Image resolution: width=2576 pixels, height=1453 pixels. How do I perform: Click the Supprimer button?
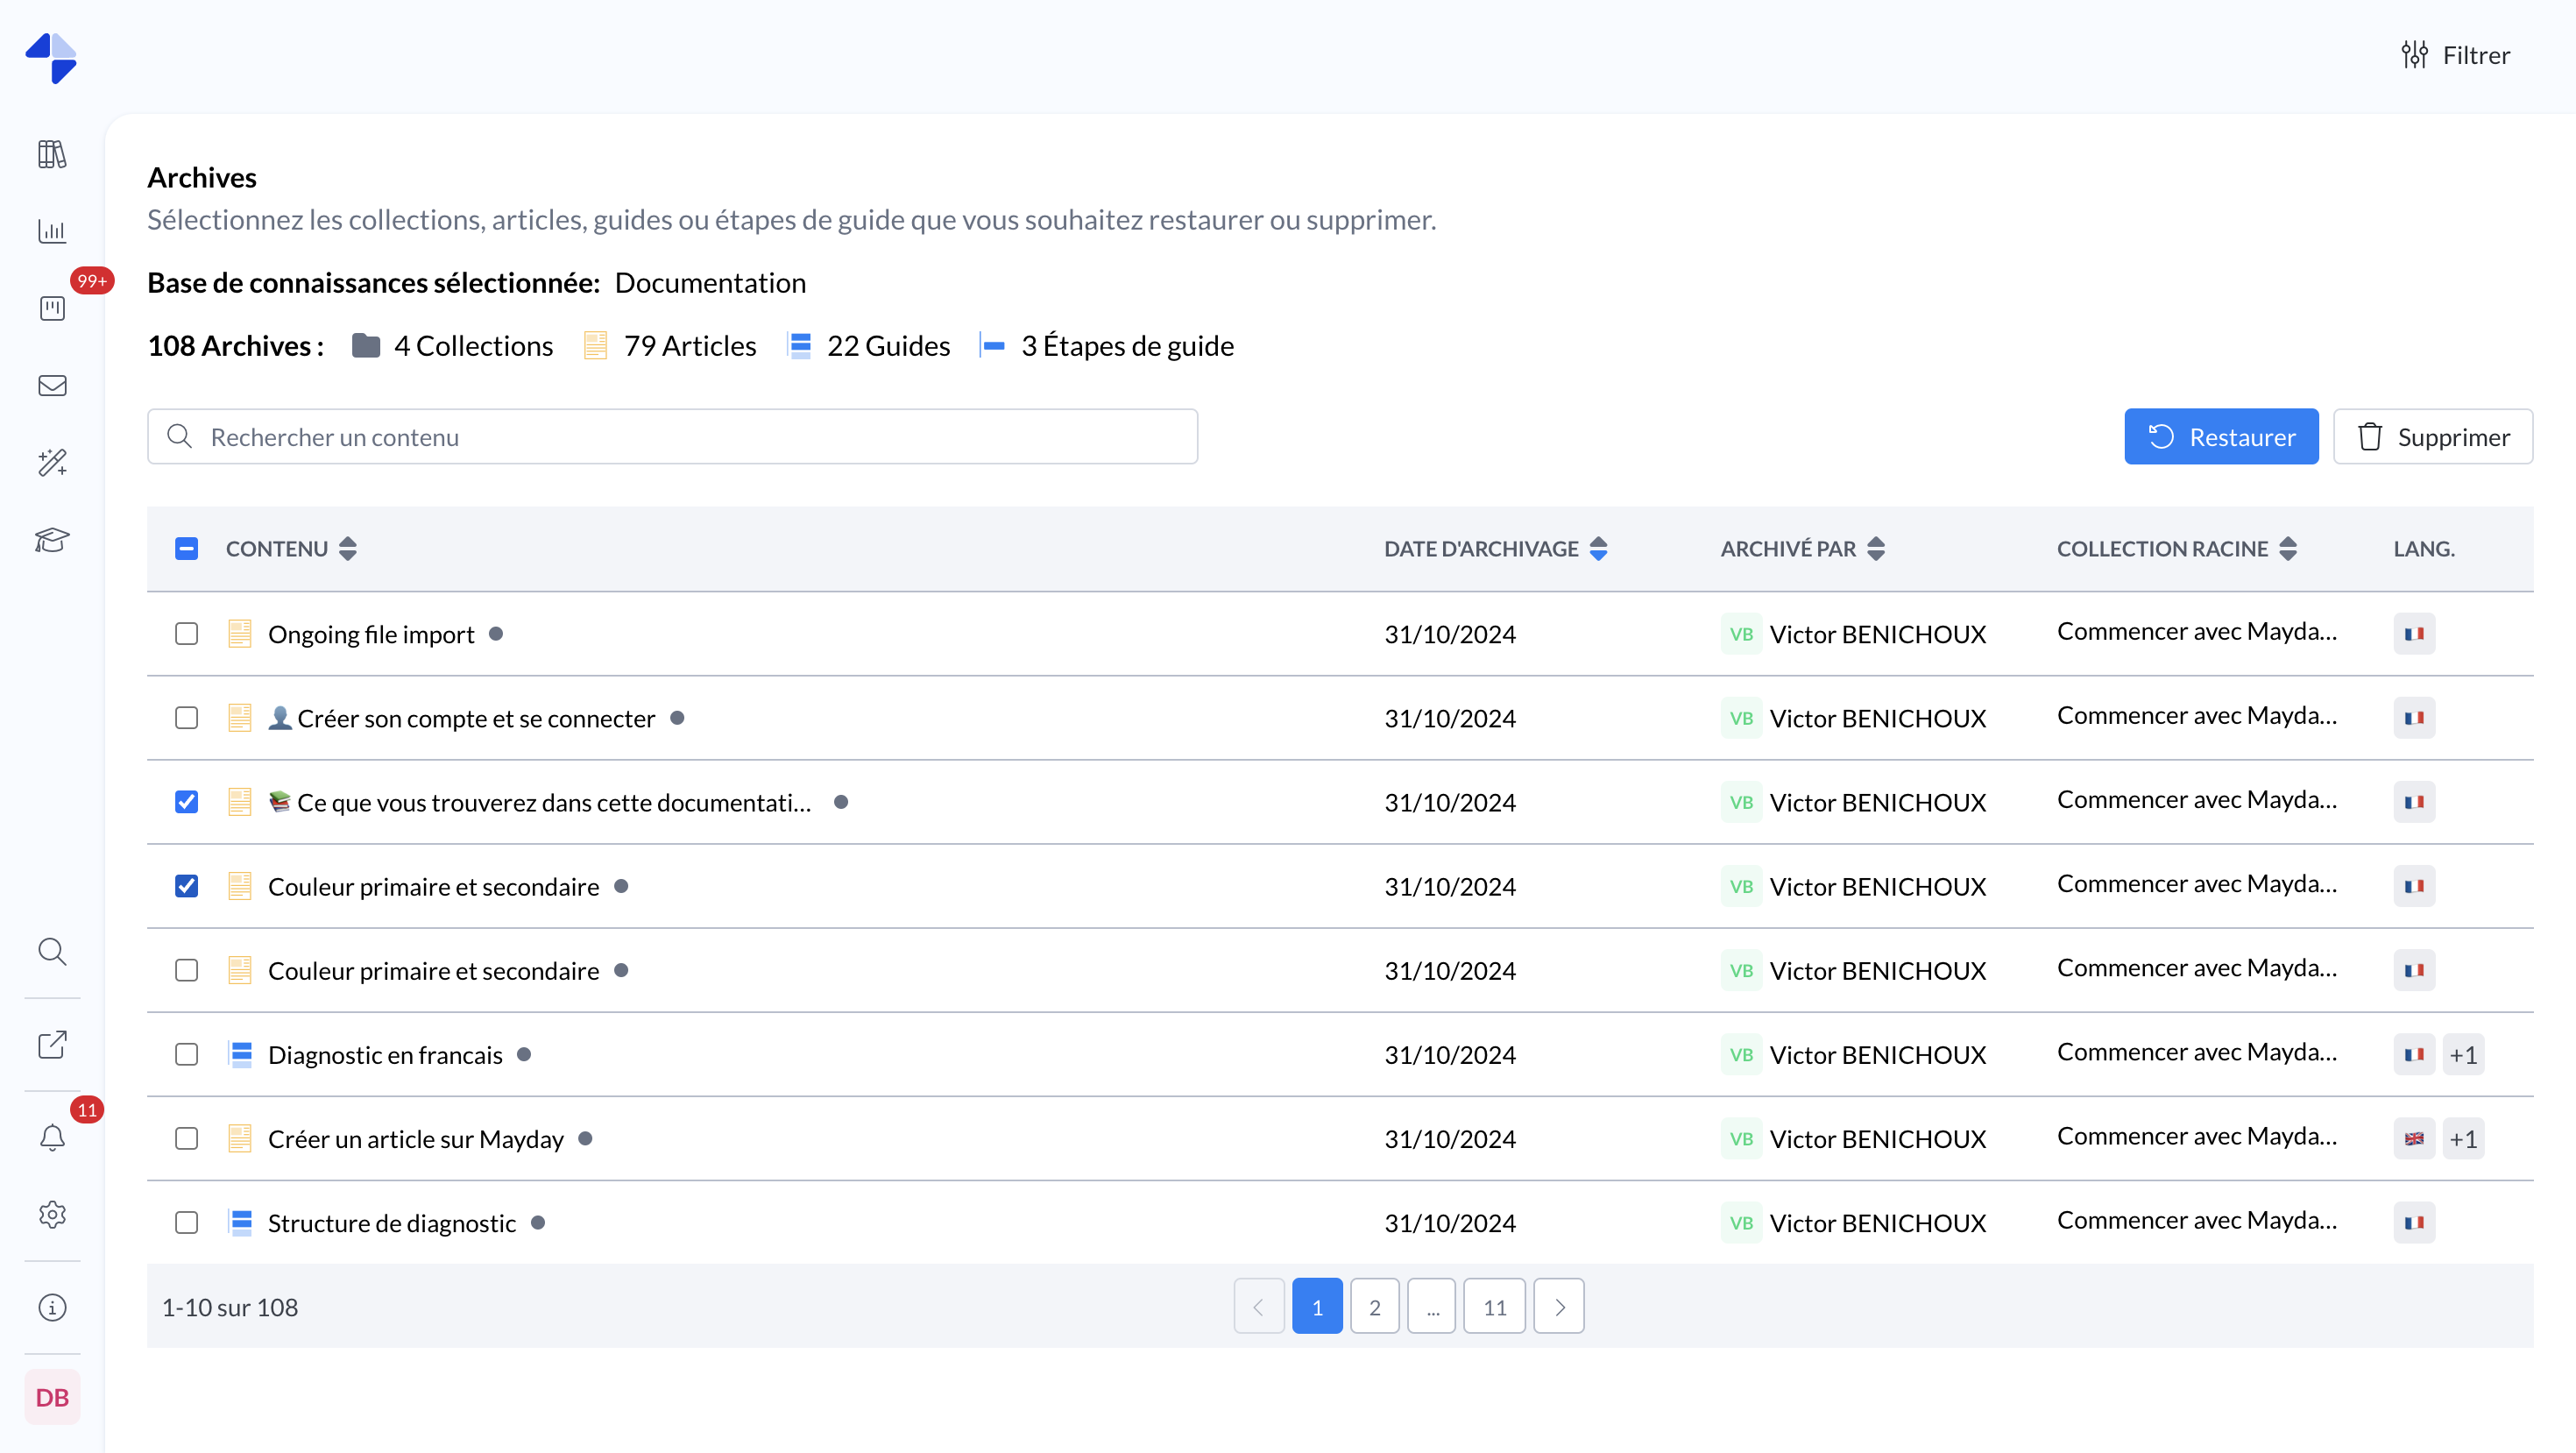pyautogui.click(x=2433, y=436)
